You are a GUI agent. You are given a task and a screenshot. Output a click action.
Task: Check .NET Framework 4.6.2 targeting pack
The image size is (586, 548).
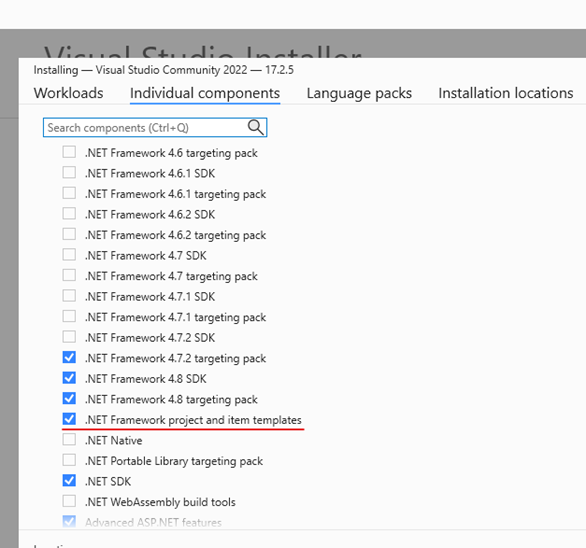(69, 234)
